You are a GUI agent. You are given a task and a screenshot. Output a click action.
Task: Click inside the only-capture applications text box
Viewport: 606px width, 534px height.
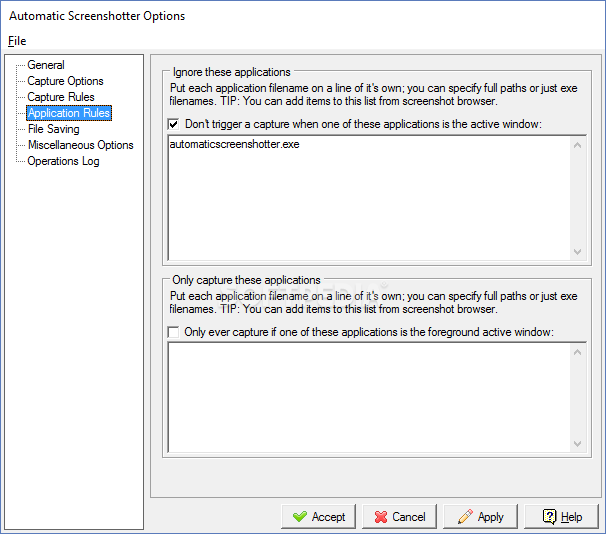pos(369,397)
